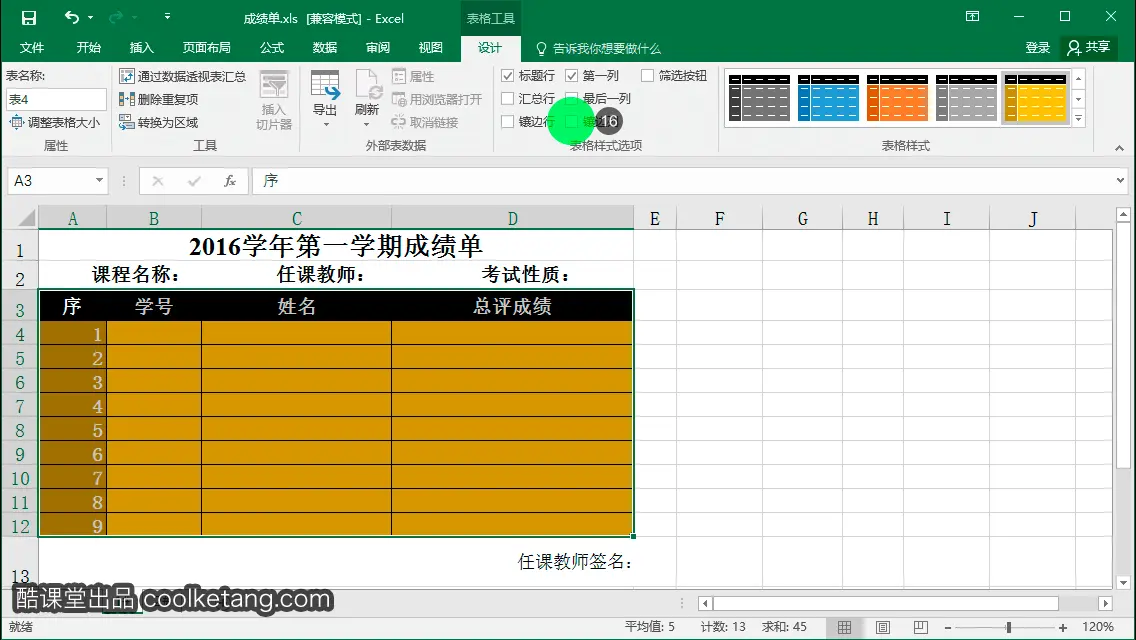The height and width of the screenshot is (640, 1136).
Task: Click vertical scrollbar down arrow
Action: [1123, 582]
